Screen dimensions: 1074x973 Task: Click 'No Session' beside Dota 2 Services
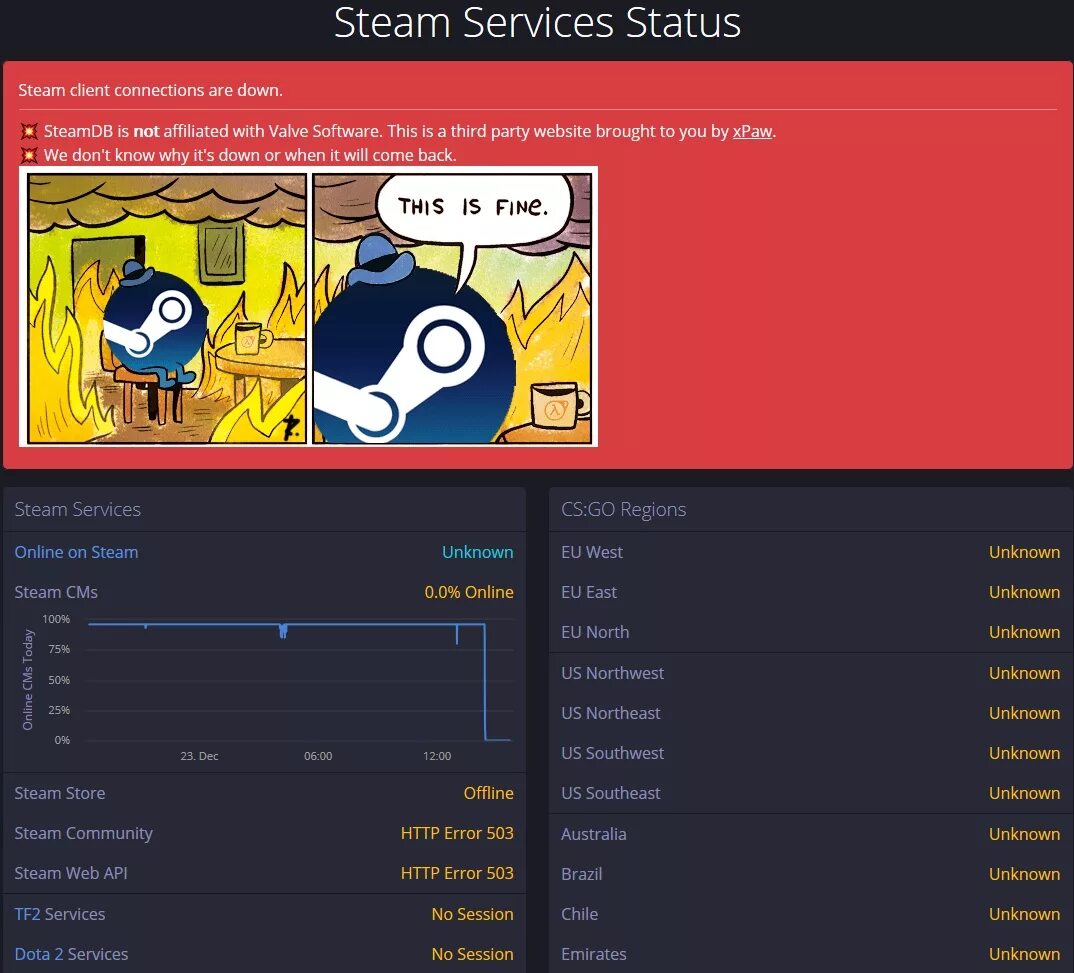point(472,954)
